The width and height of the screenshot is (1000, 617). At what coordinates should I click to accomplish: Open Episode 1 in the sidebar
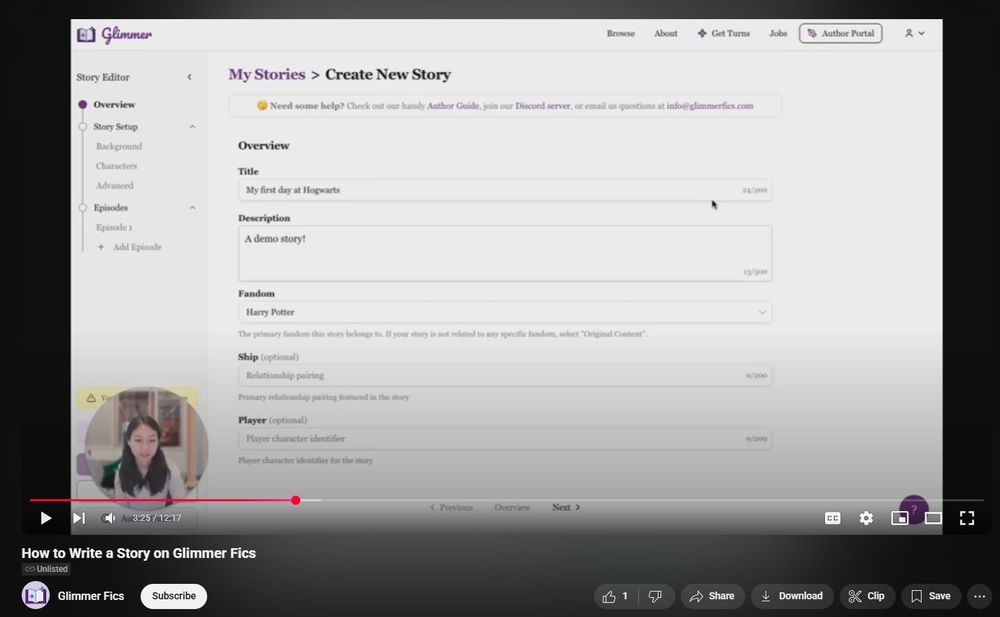pos(114,228)
